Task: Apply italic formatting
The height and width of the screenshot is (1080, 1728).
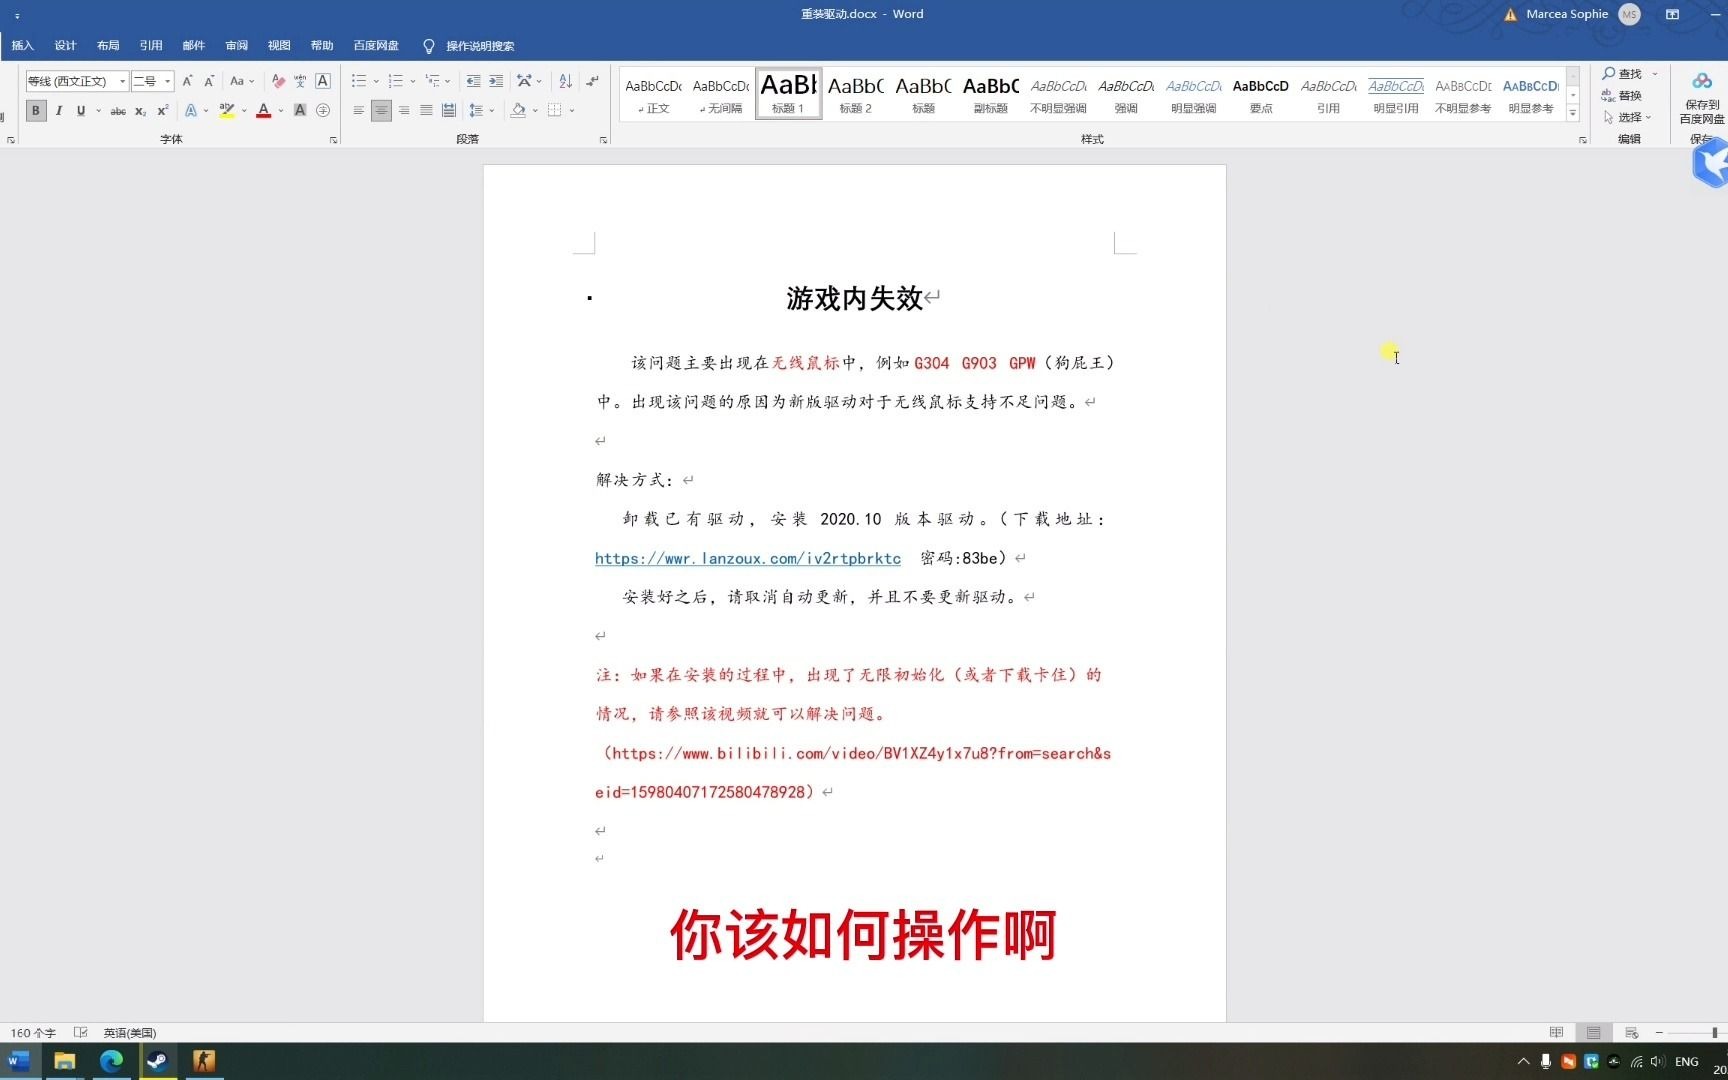Action: click(x=59, y=111)
